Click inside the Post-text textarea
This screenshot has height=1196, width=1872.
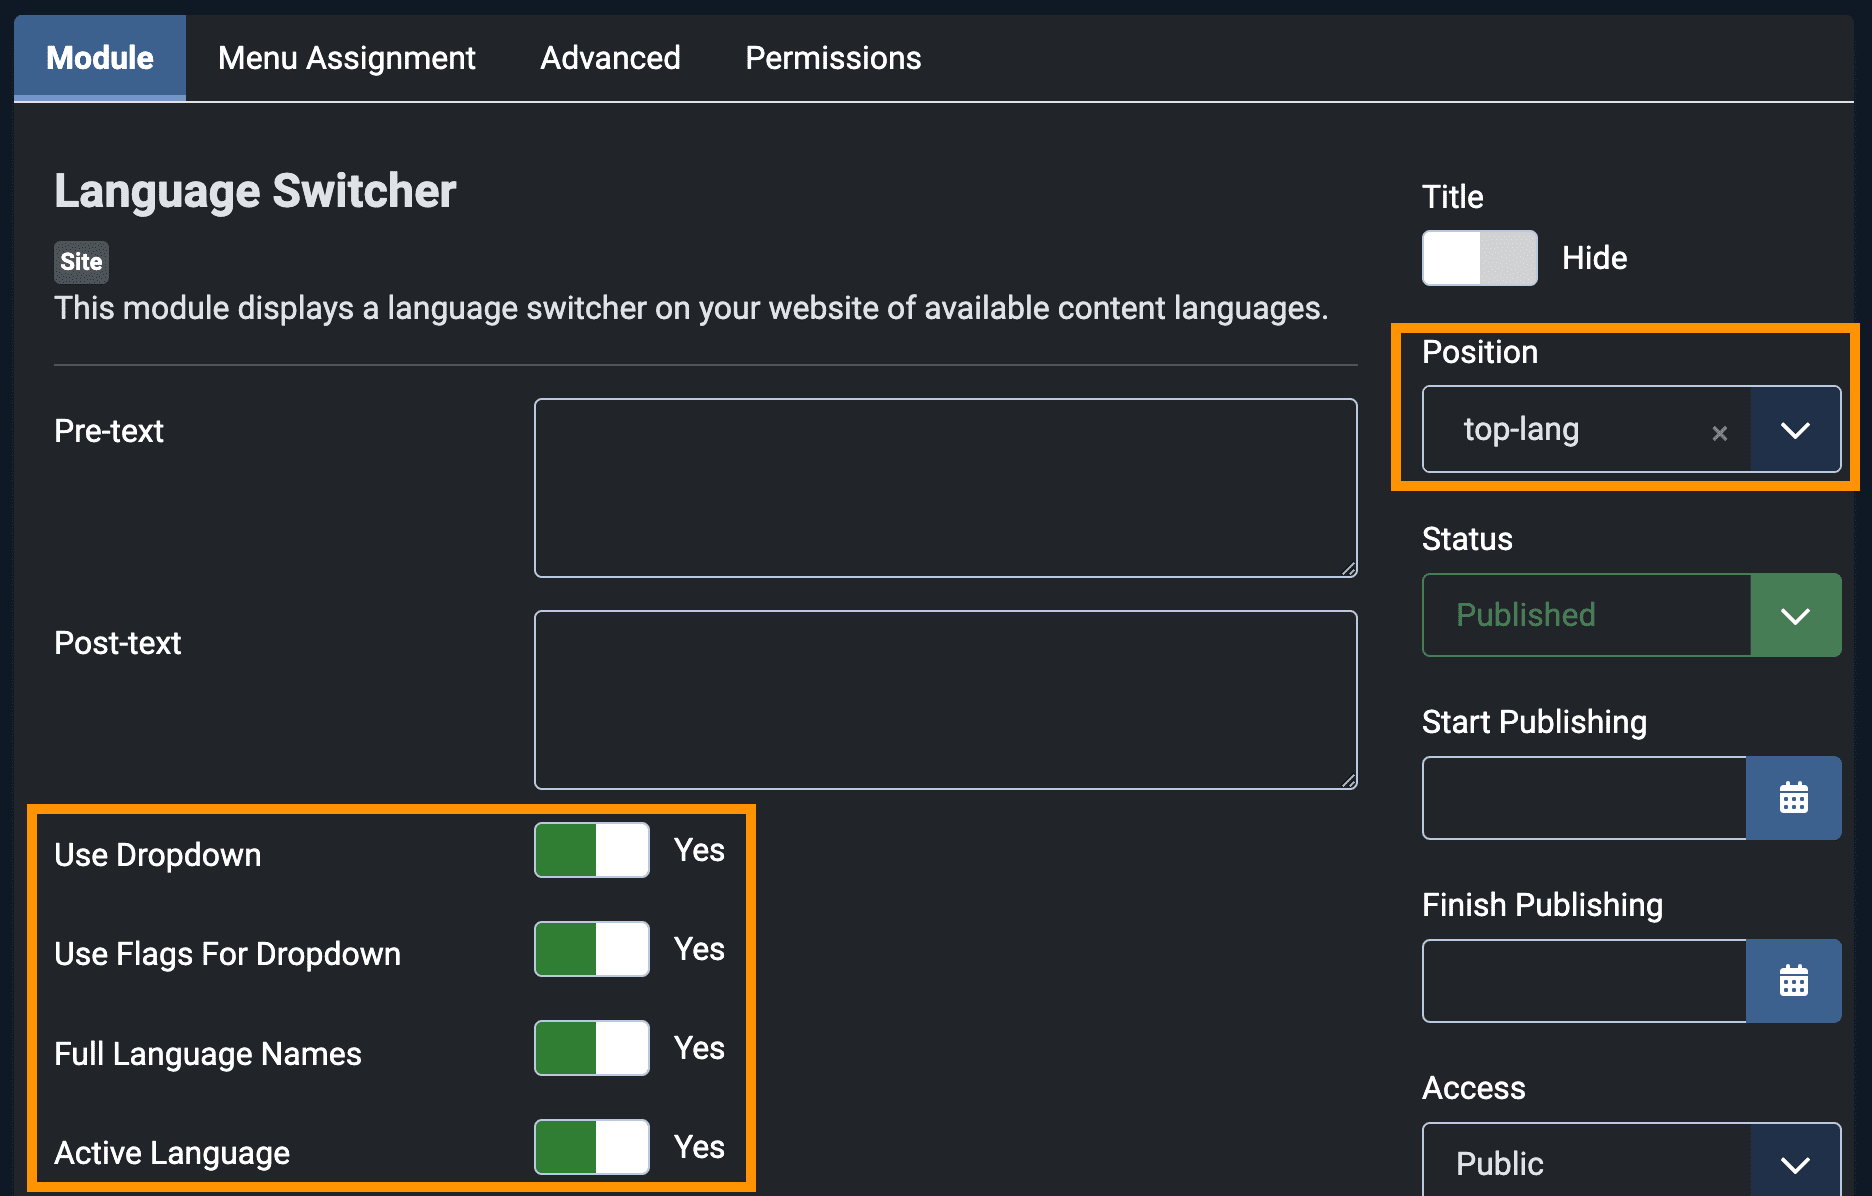click(x=945, y=700)
